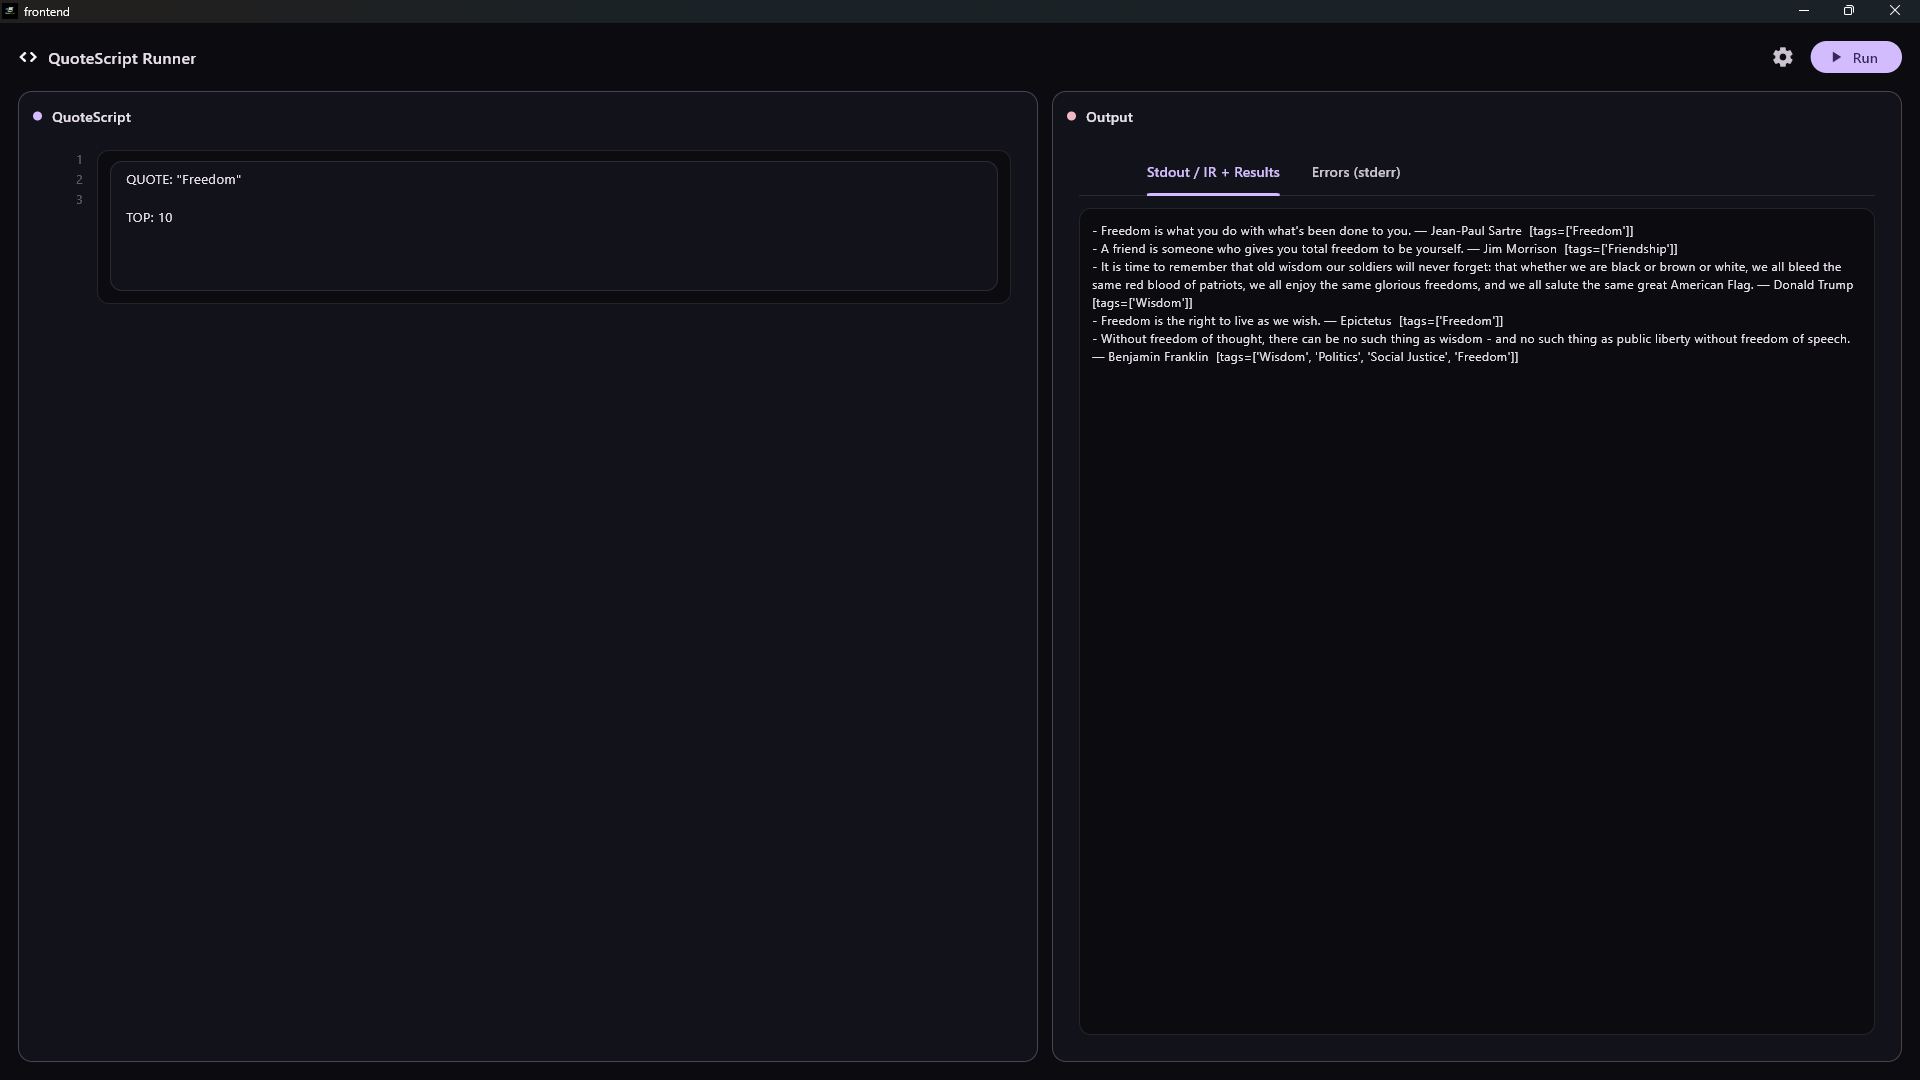Click the play triangle inside the Run button

coord(1836,57)
